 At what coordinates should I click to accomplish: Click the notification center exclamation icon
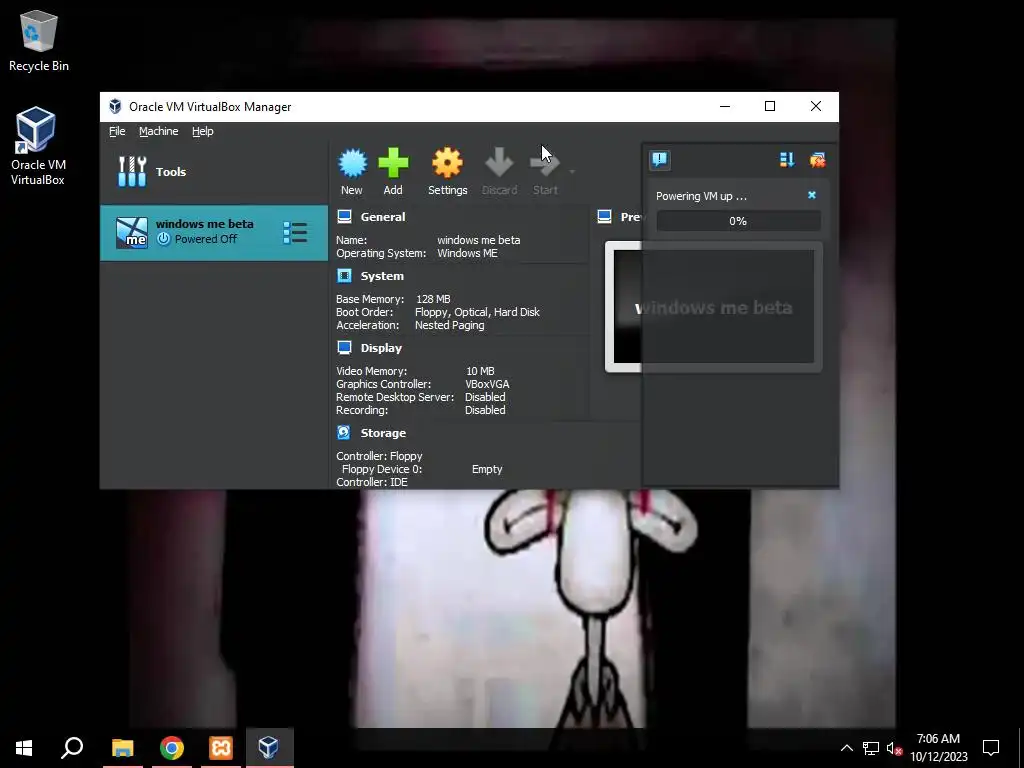(660, 159)
